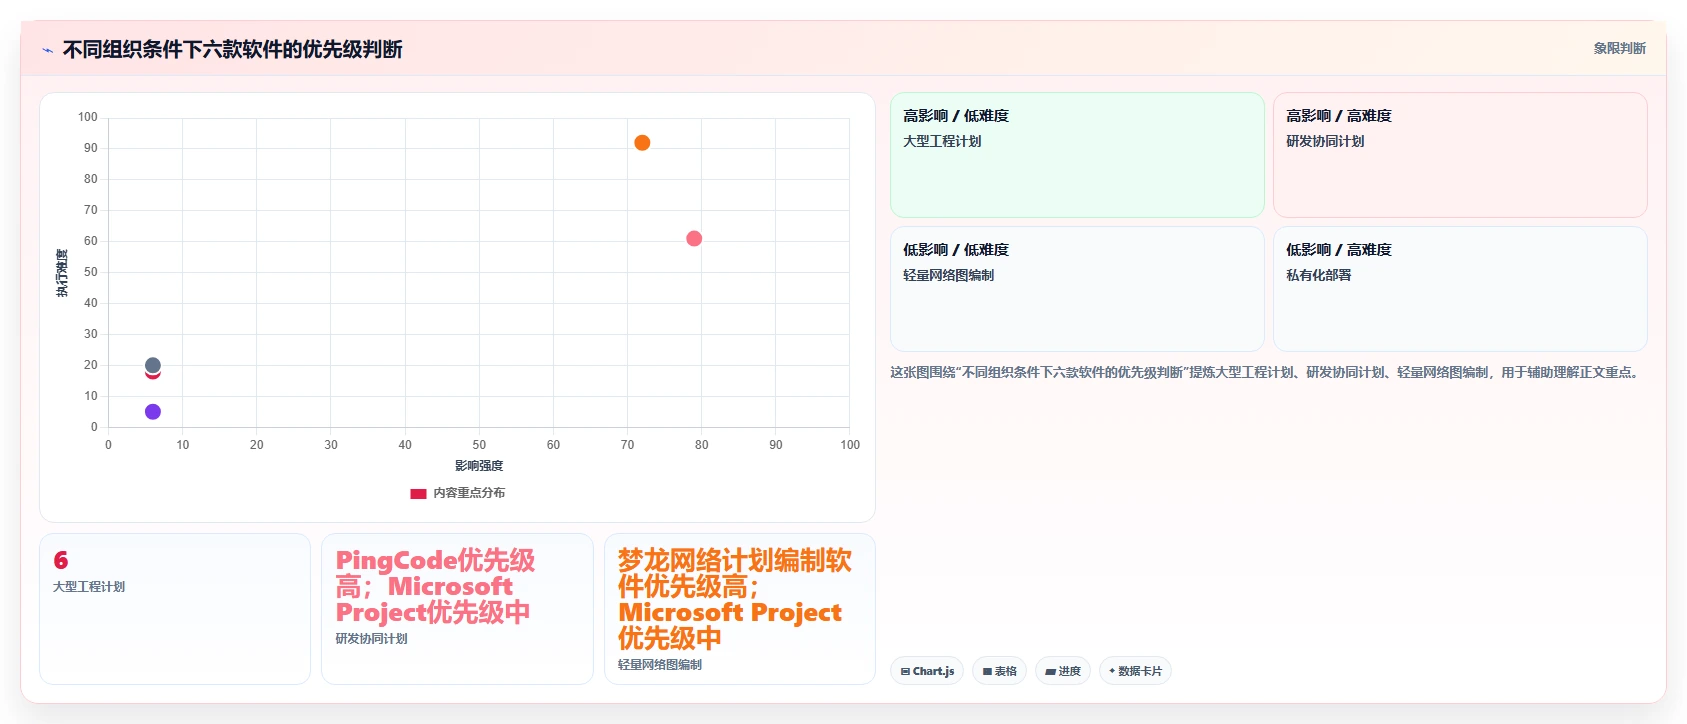Click the Chart.js tag

pyautogui.click(x=927, y=671)
